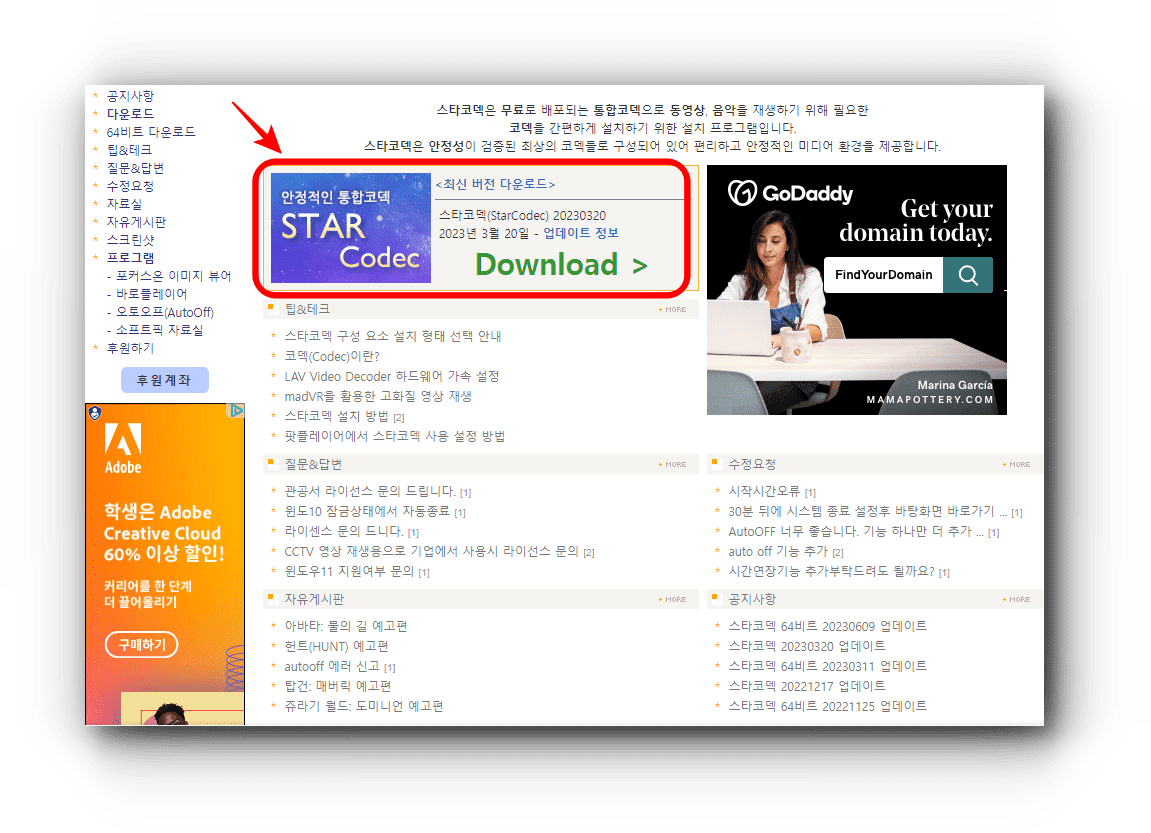1151x833 pixels.
Task: Open 프로그램 in the sidebar menu
Action: point(130,258)
